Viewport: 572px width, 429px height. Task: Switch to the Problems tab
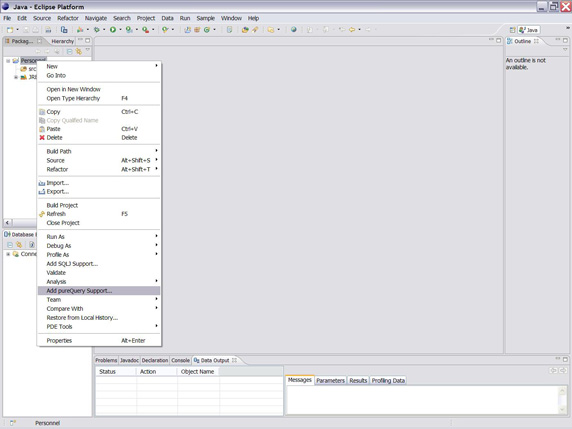point(106,360)
